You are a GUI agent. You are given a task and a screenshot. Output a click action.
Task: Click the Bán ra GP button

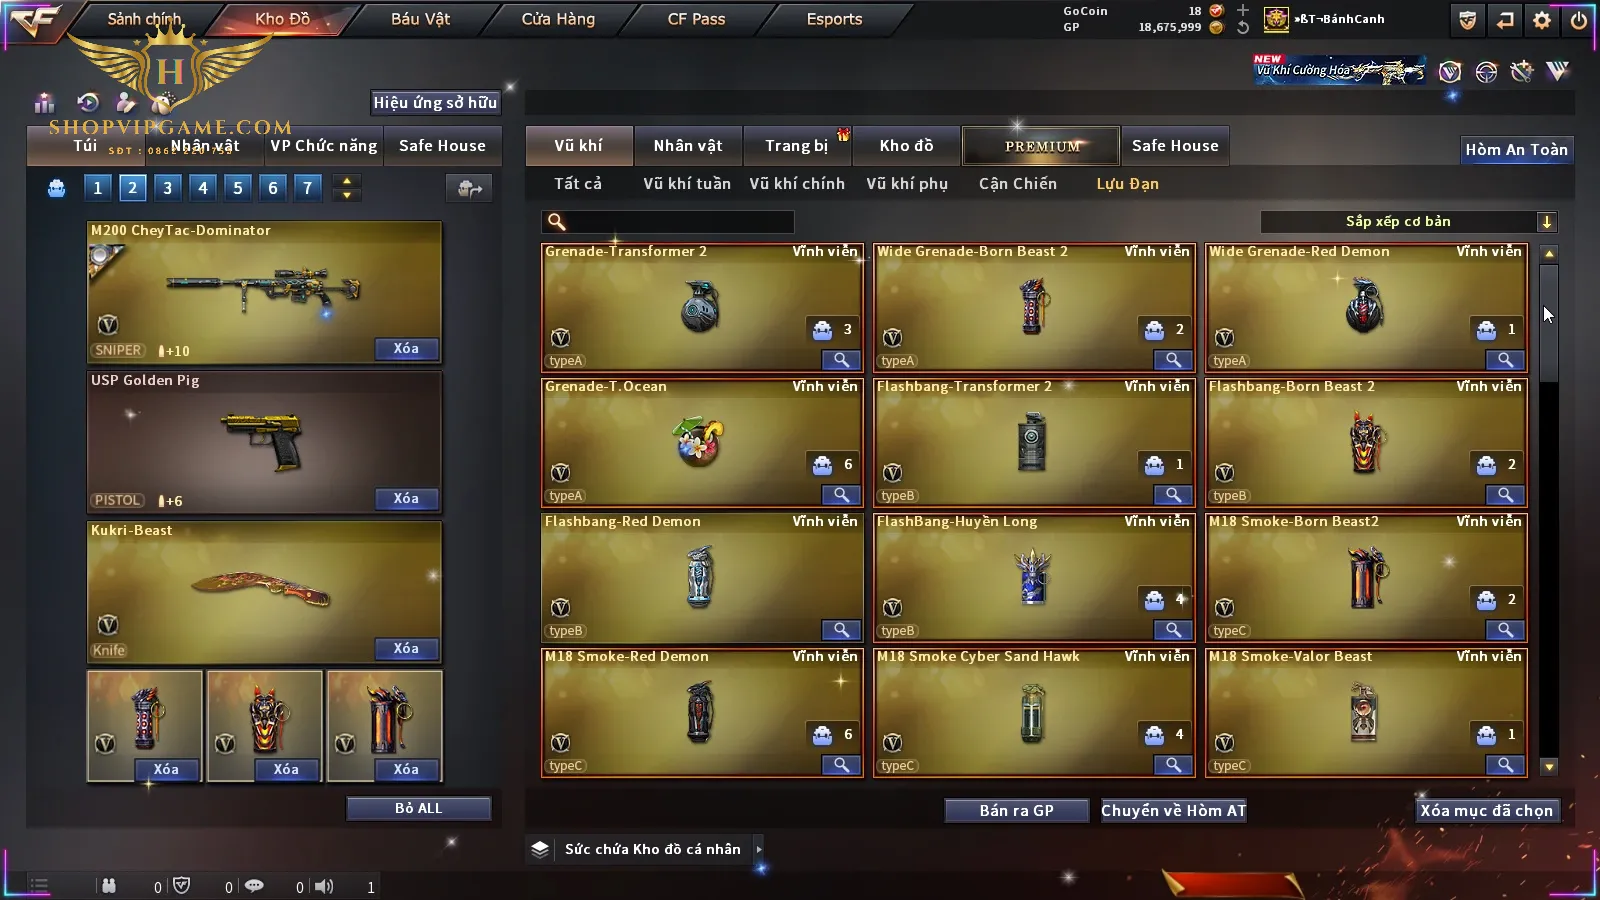pos(1017,811)
